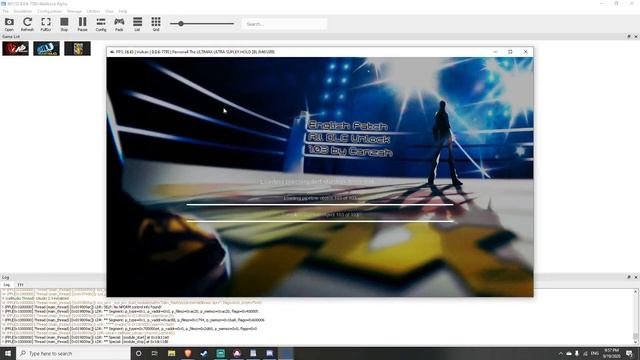Screen dimensions: 640x360
Task: Open the Windows notification center
Action: pos(630,353)
